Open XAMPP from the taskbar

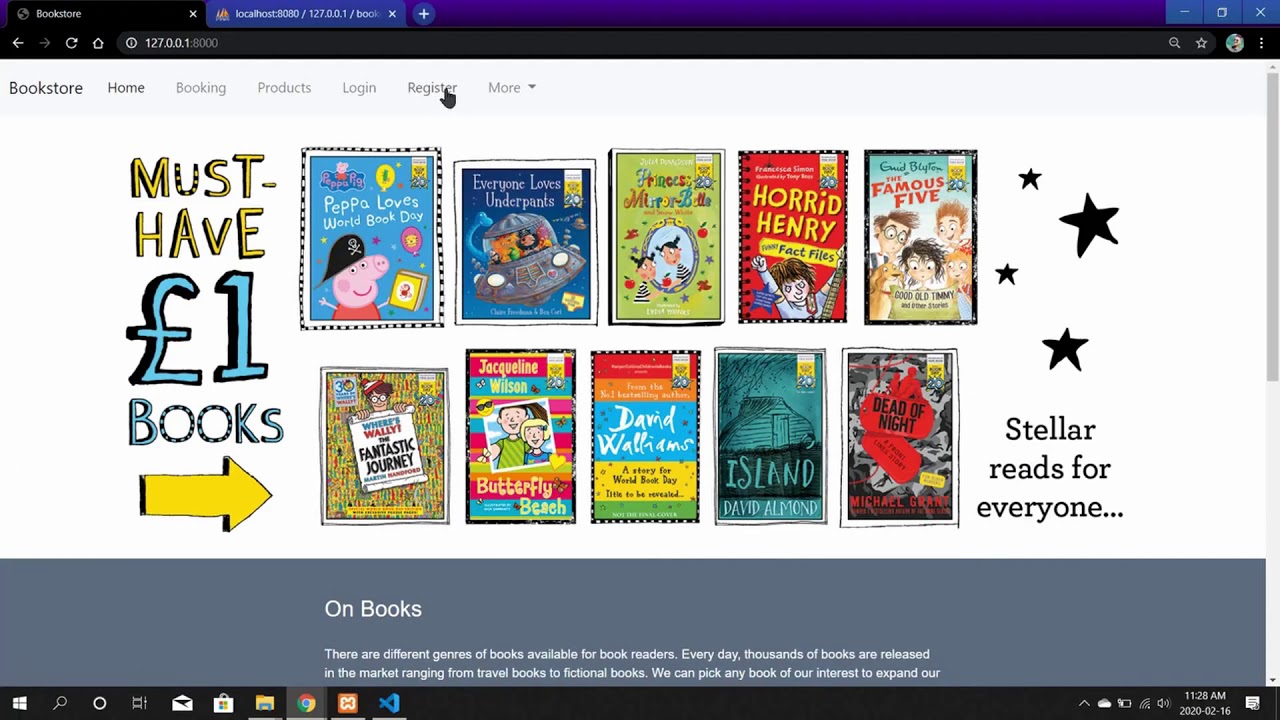click(x=348, y=703)
